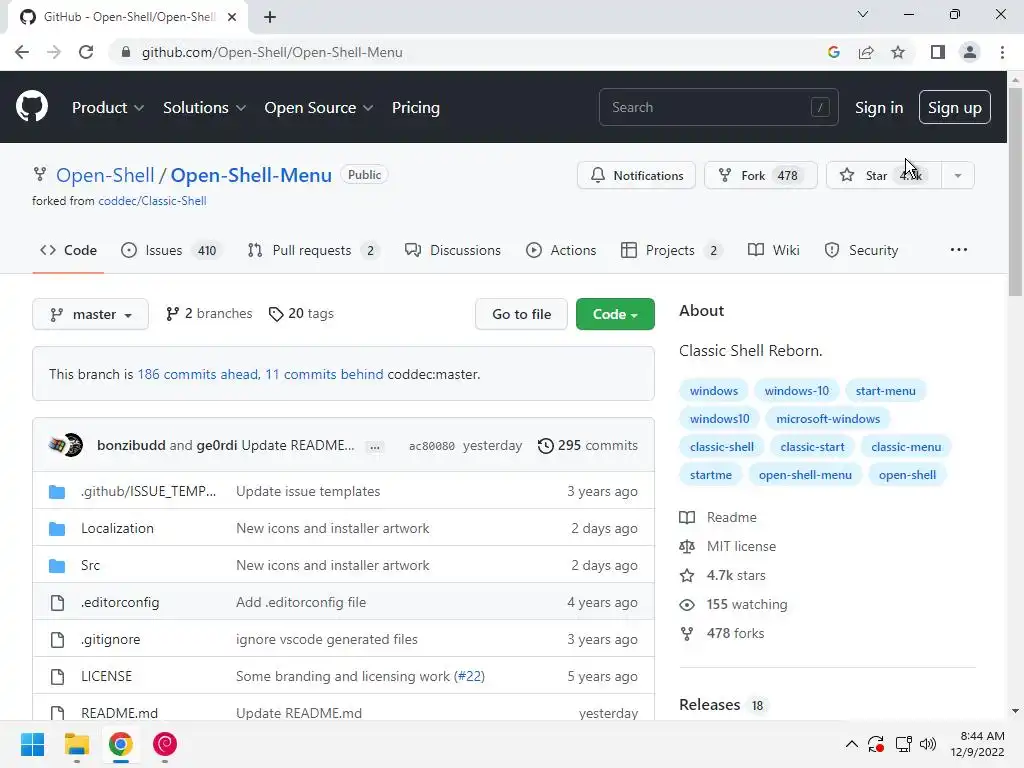Open the Wiki tab
Image resolution: width=1024 pixels, height=768 pixels.
pos(773,250)
